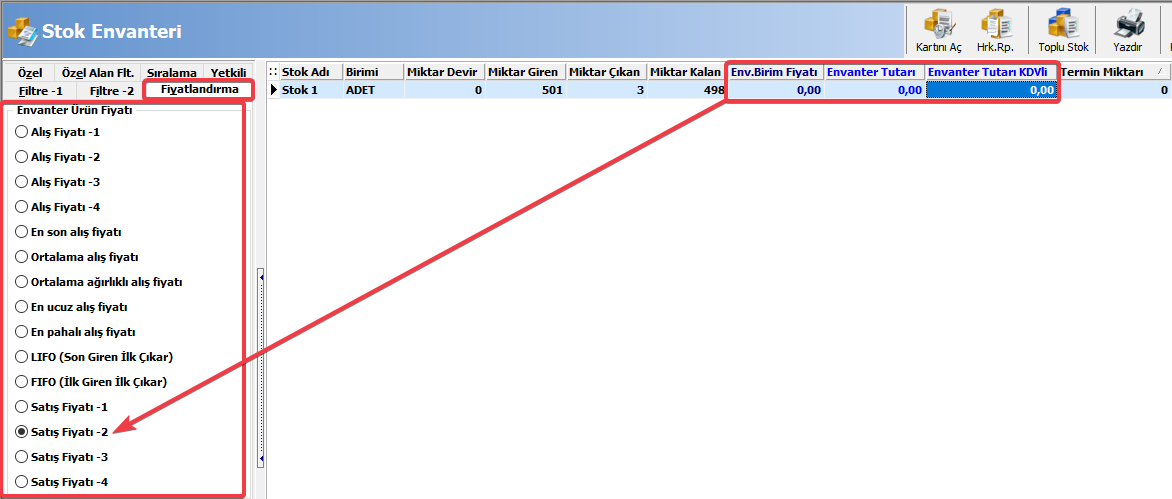Click Envanter Tutarı KDVli column header

991,72
